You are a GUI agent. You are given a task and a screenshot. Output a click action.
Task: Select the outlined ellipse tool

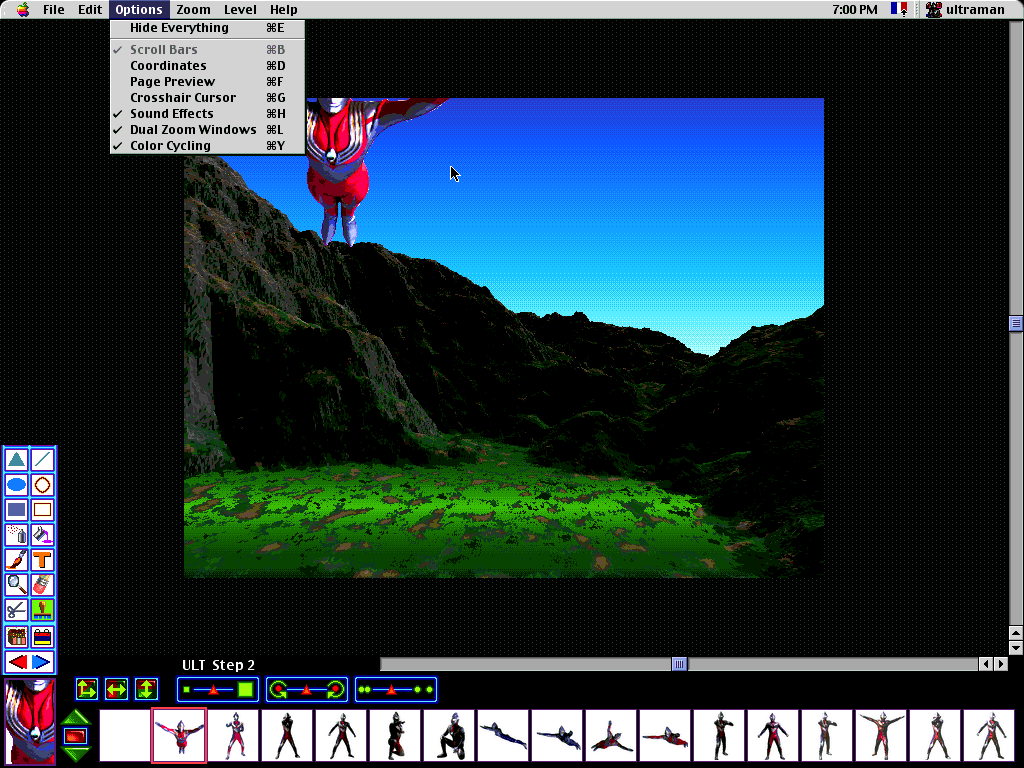[x=42, y=485]
